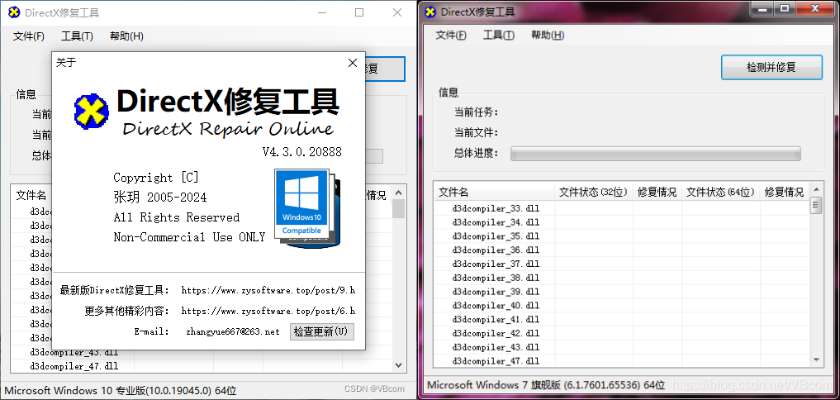The height and width of the screenshot is (400, 840).
Task: Click app icon in left window title bar
Action: [14, 12]
